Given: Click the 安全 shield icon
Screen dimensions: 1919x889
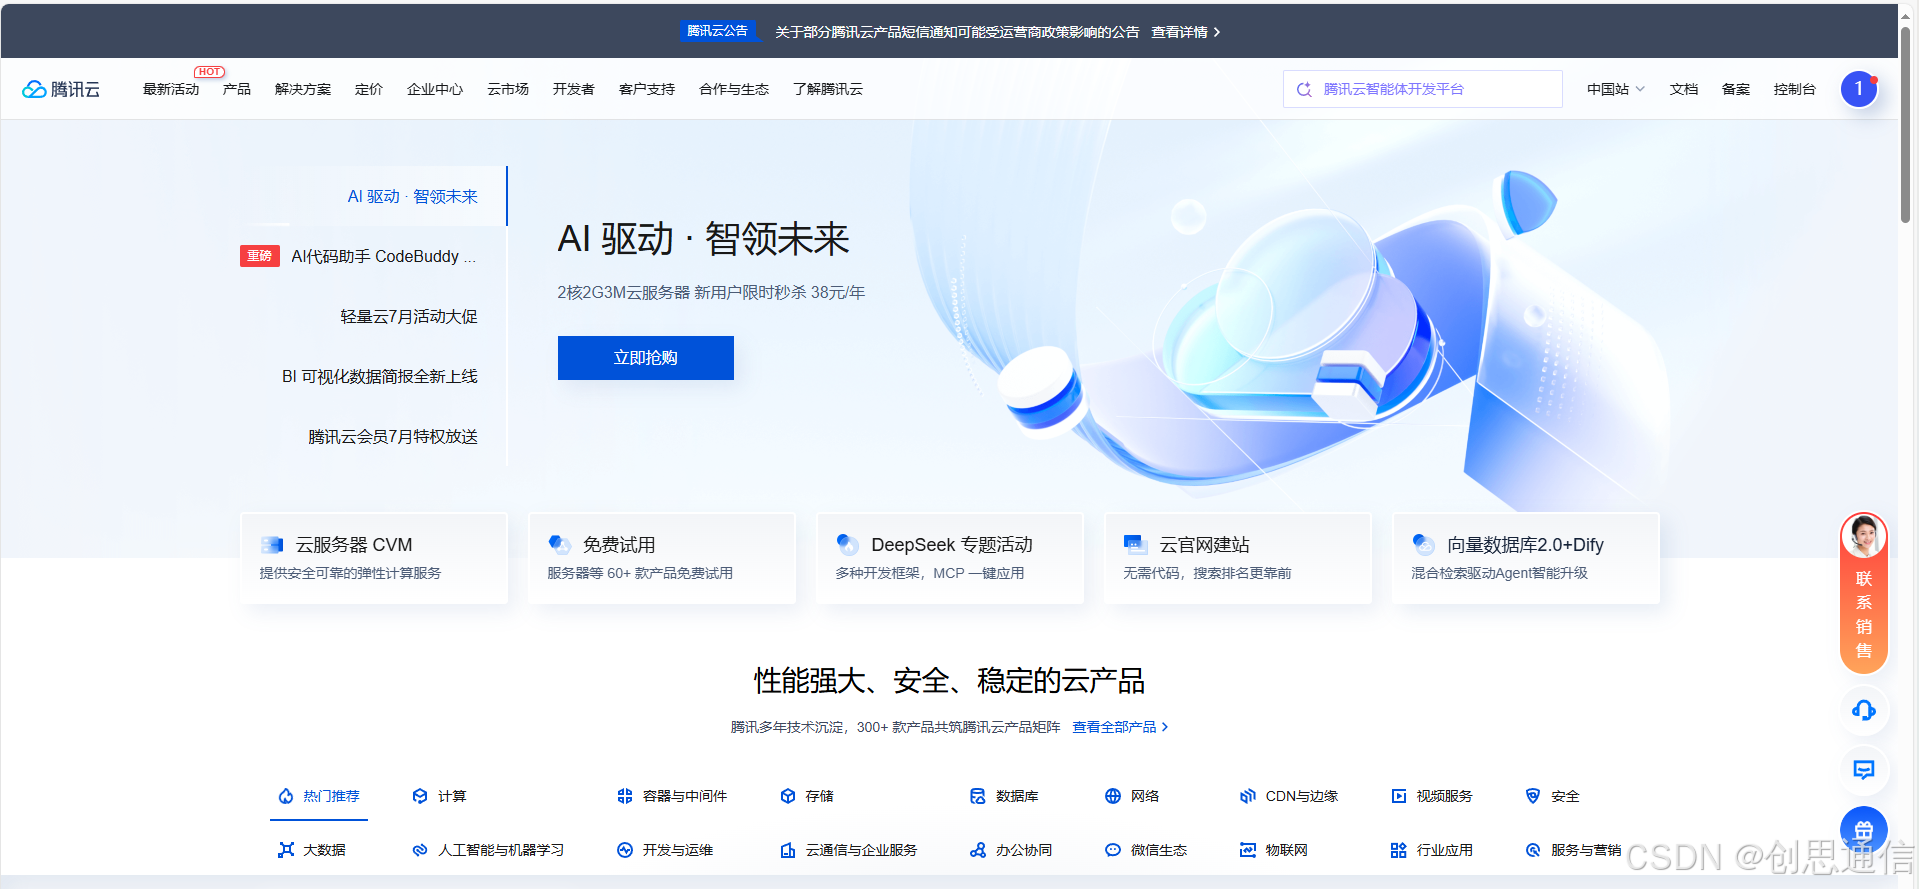Looking at the screenshot, I should [x=1533, y=796].
